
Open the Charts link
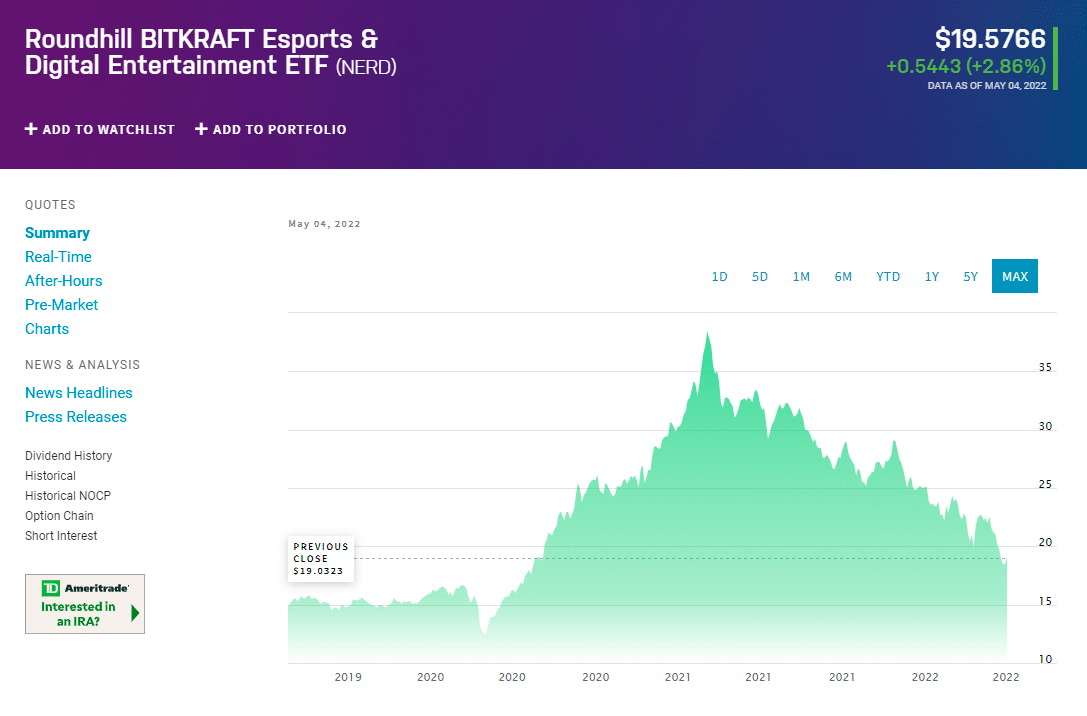[47, 329]
